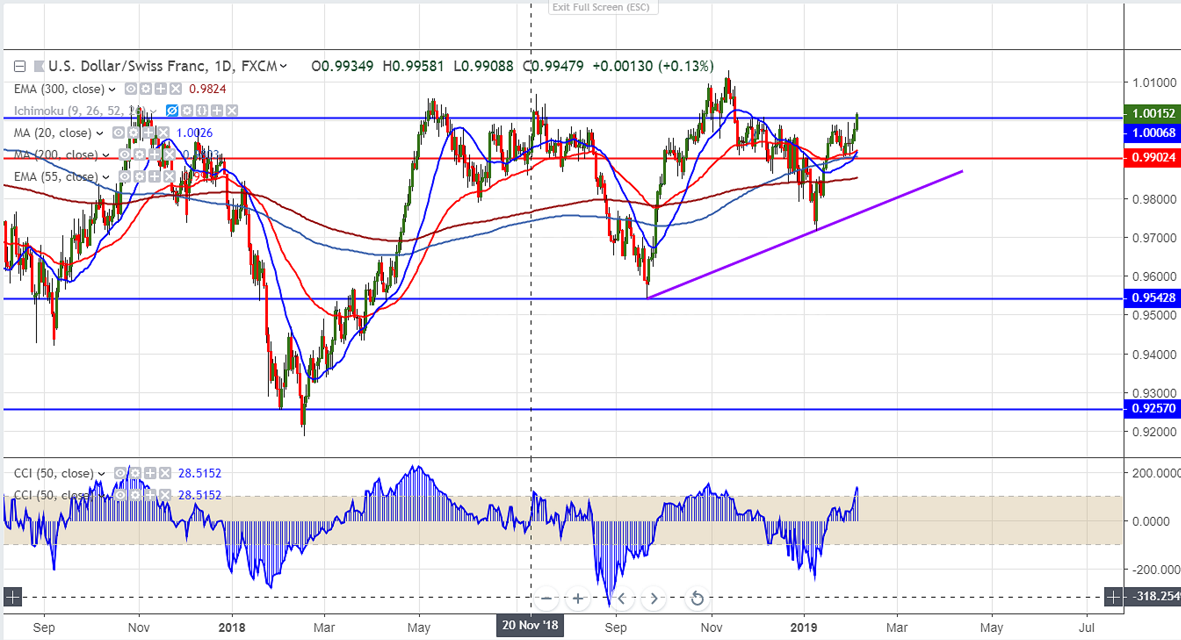Collapse the indicator legend with minus box
Image resolution: width=1181 pixels, height=640 pixels.
(20, 66)
